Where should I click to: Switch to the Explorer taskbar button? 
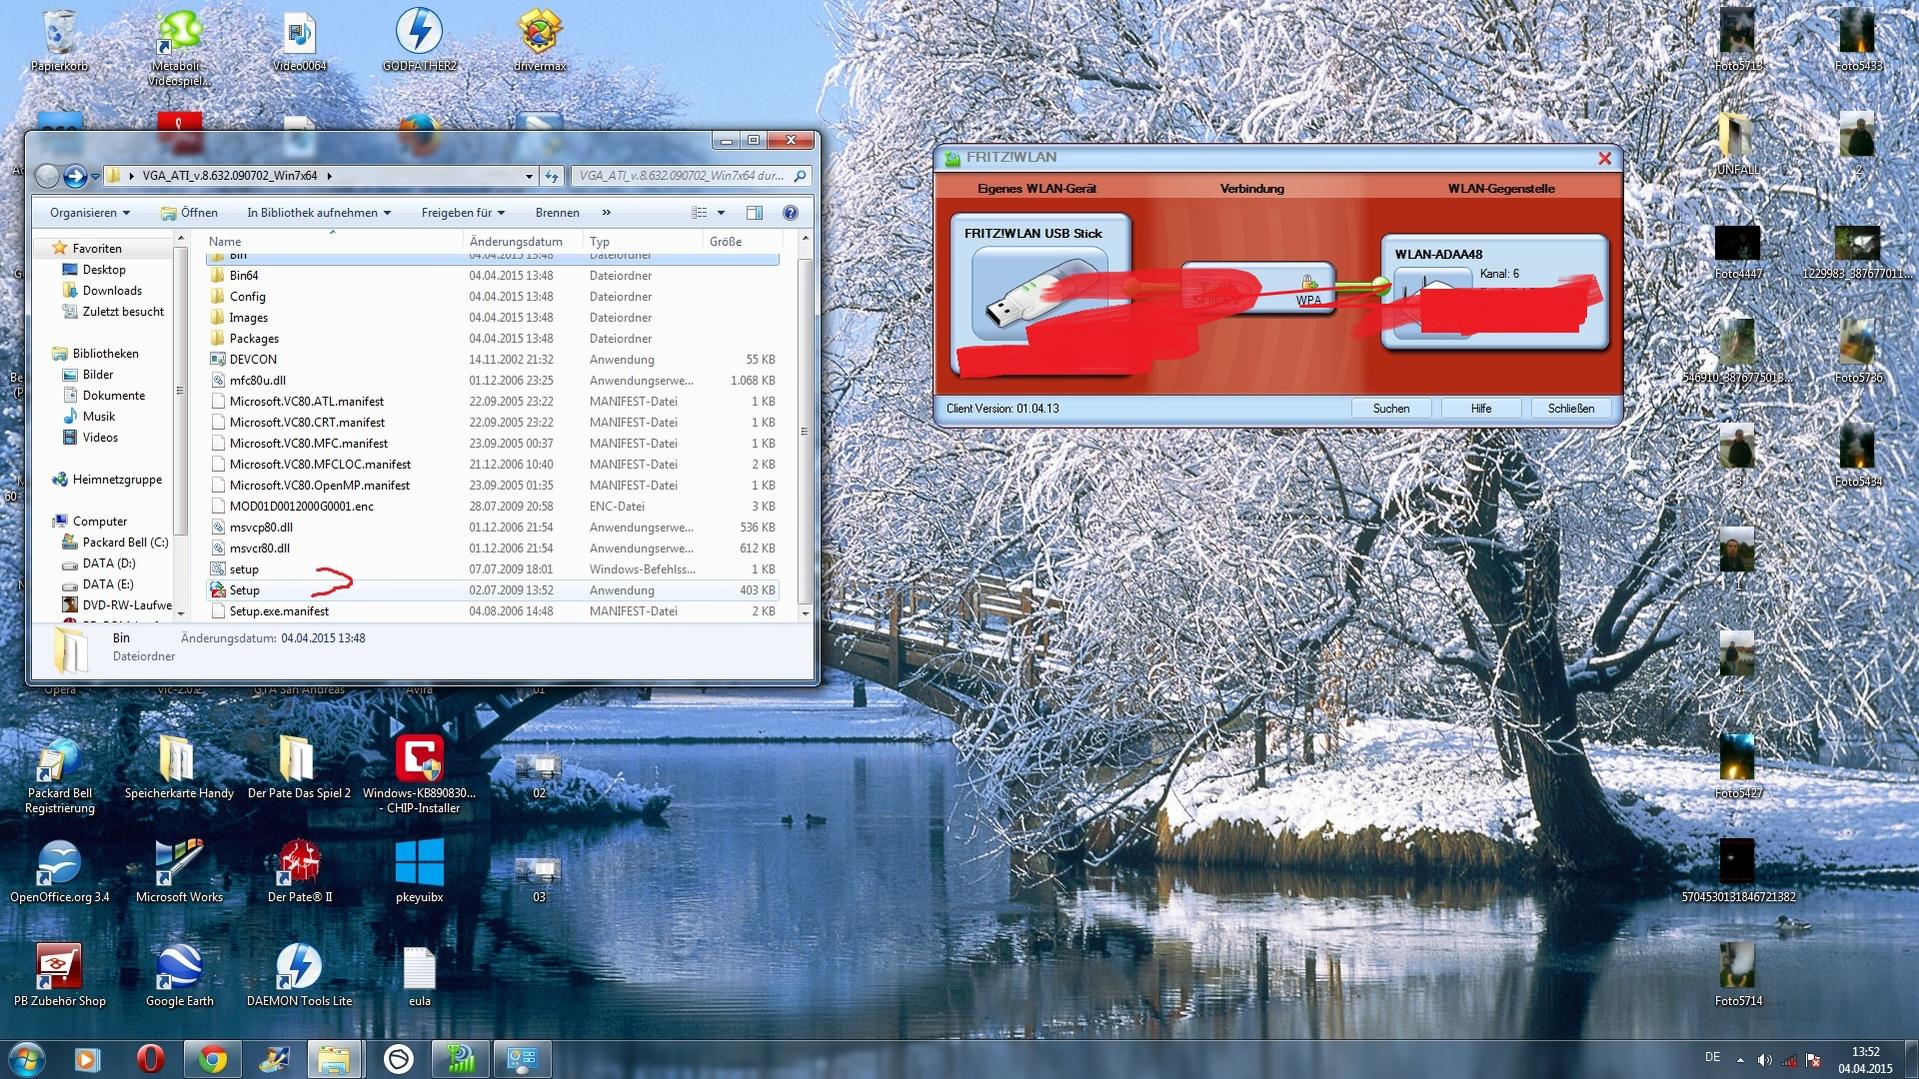pos(333,1058)
